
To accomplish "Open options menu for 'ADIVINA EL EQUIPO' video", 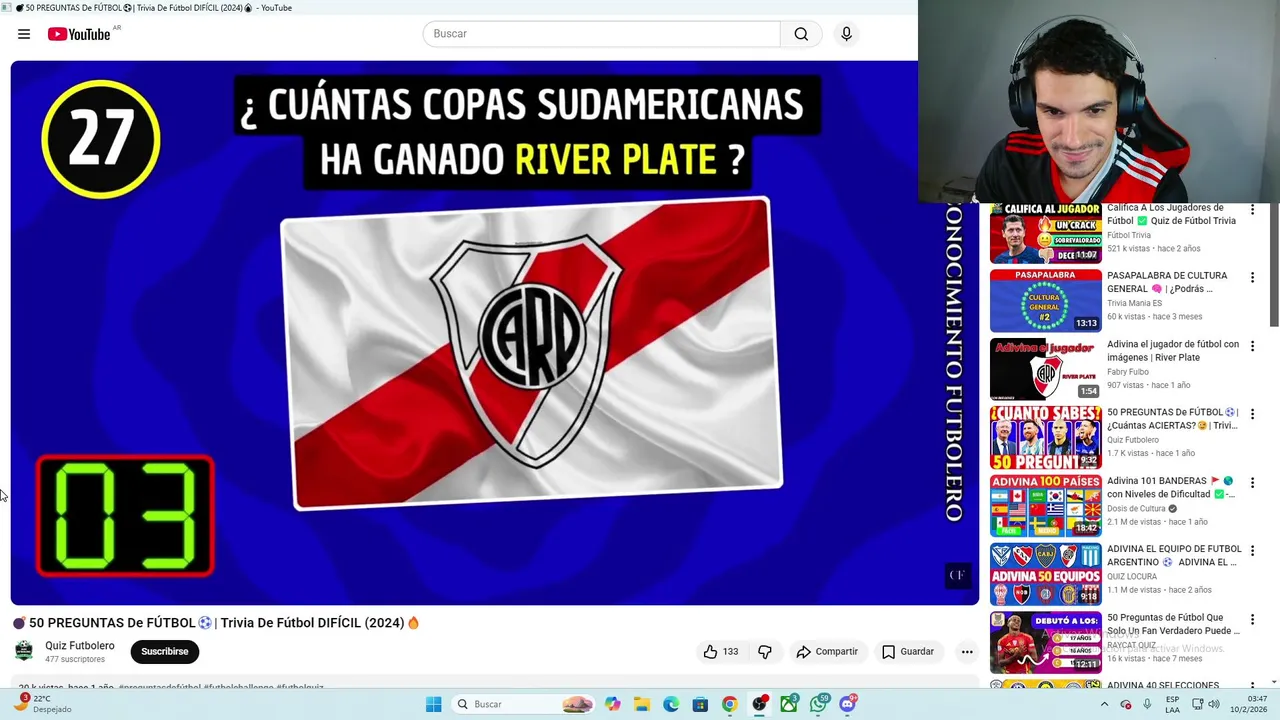I will [x=1252, y=550].
